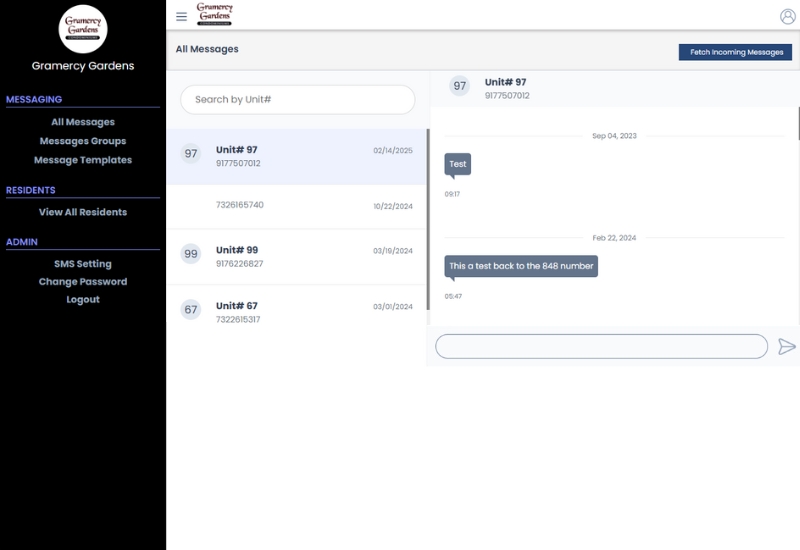Screen dimensions: 800x550
Task: Click the 67 unit avatar badge
Action: point(190,310)
